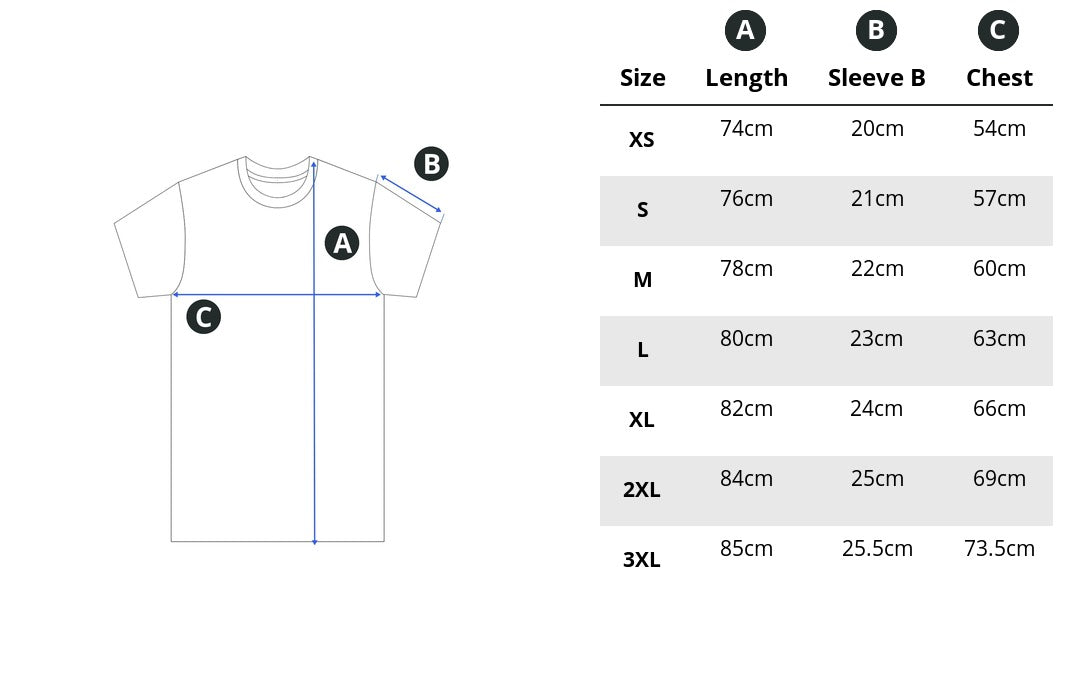Image resolution: width=1073 pixels, height=700 pixels.
Task: Click the 73.5cm chest value
Action: [999, 549]
